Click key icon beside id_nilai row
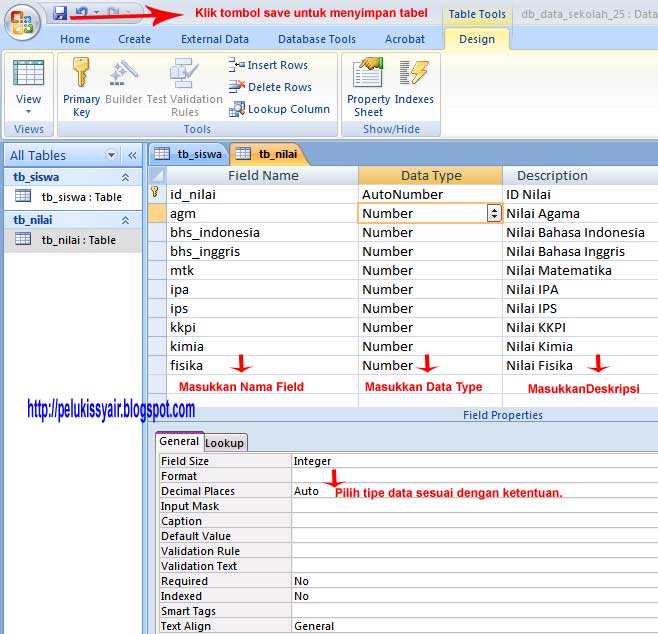Viewport: 658px width, 634px height. 155,192
